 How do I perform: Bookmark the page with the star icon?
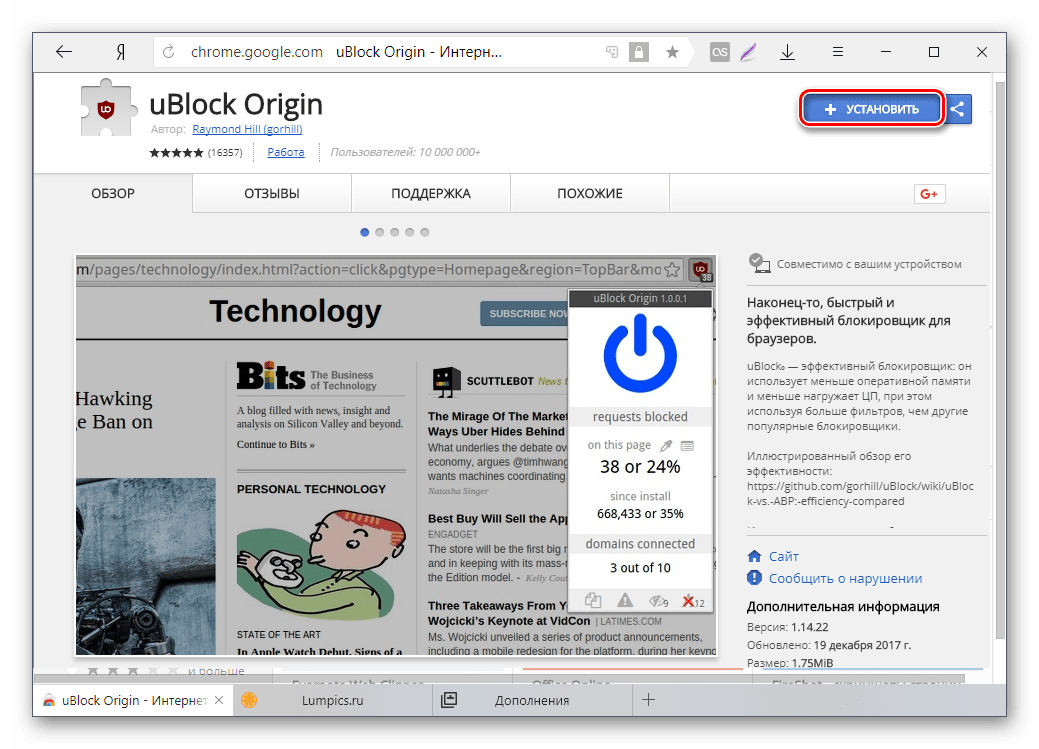pyautogui.click(x=672, y=53)
